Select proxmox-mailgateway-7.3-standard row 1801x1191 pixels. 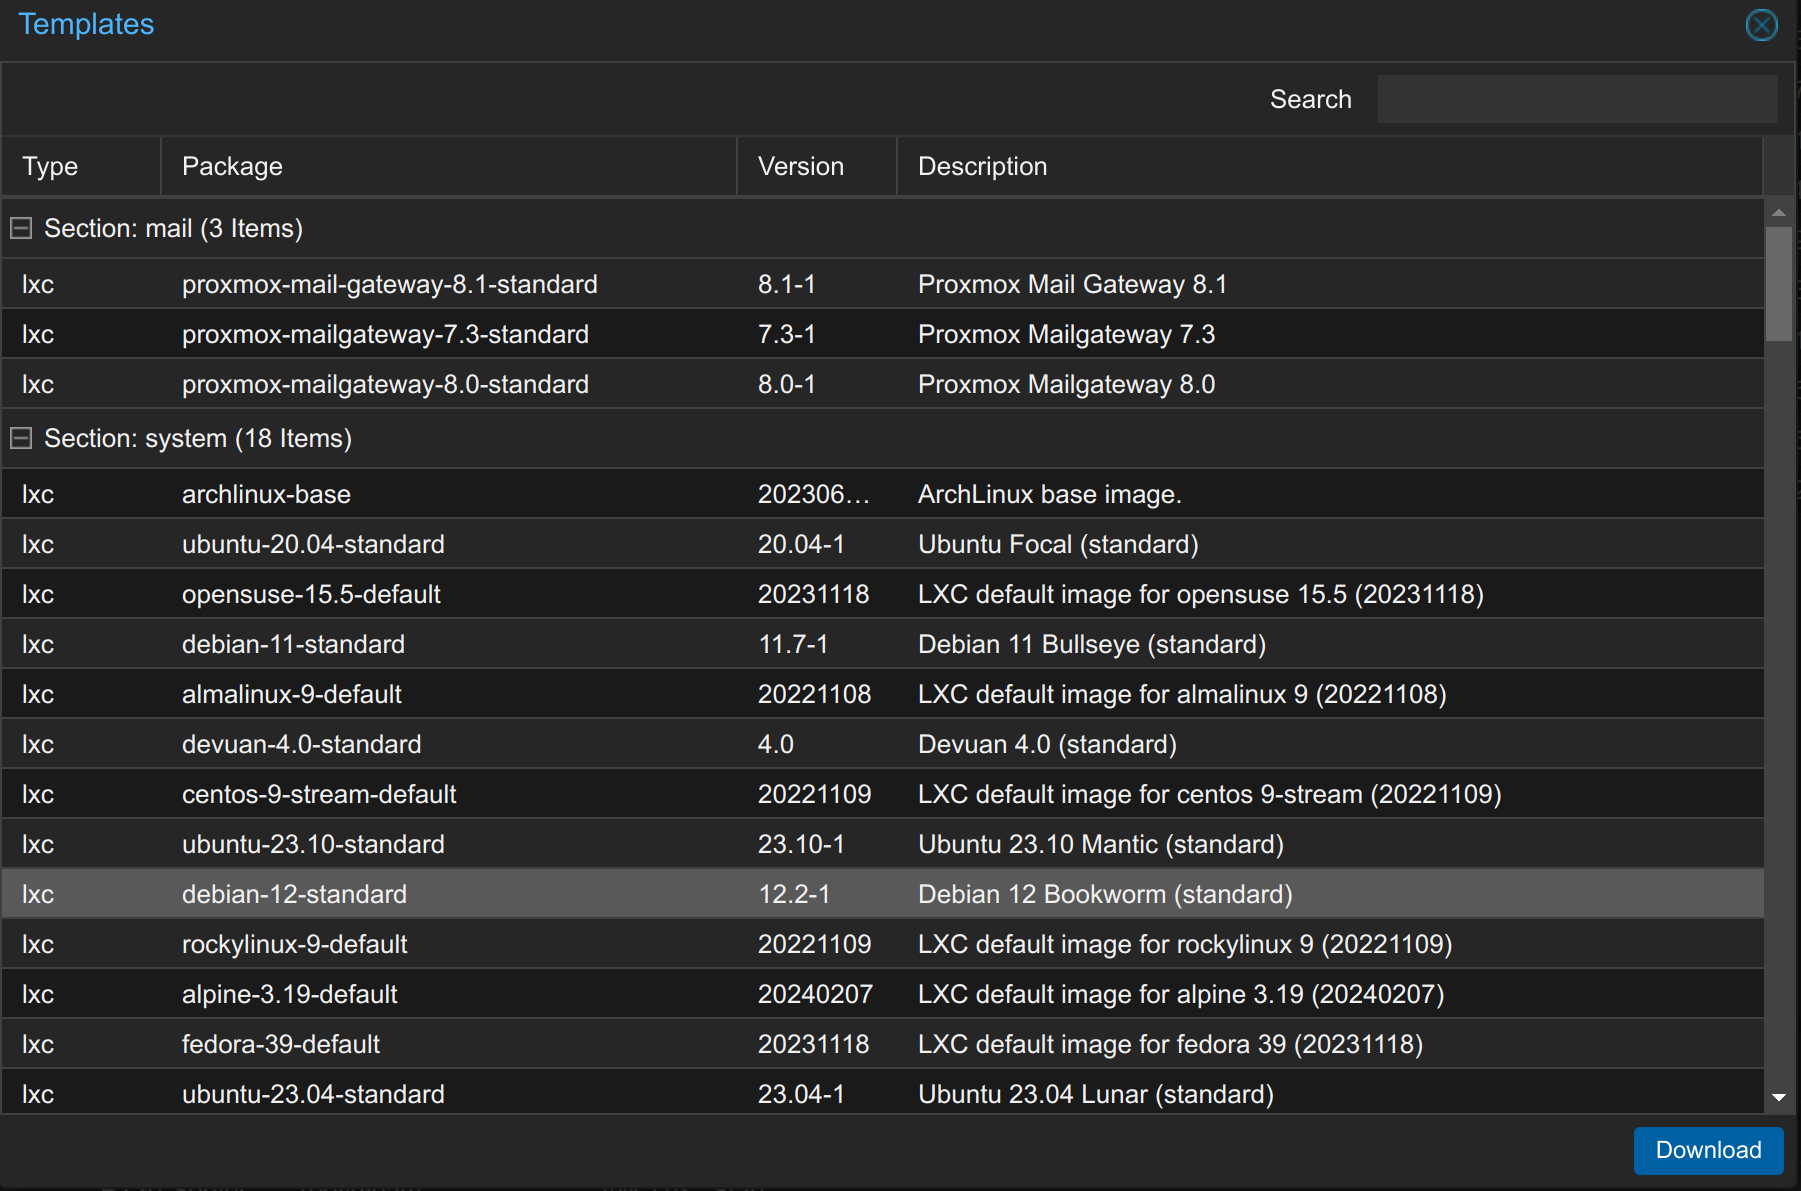882,334
